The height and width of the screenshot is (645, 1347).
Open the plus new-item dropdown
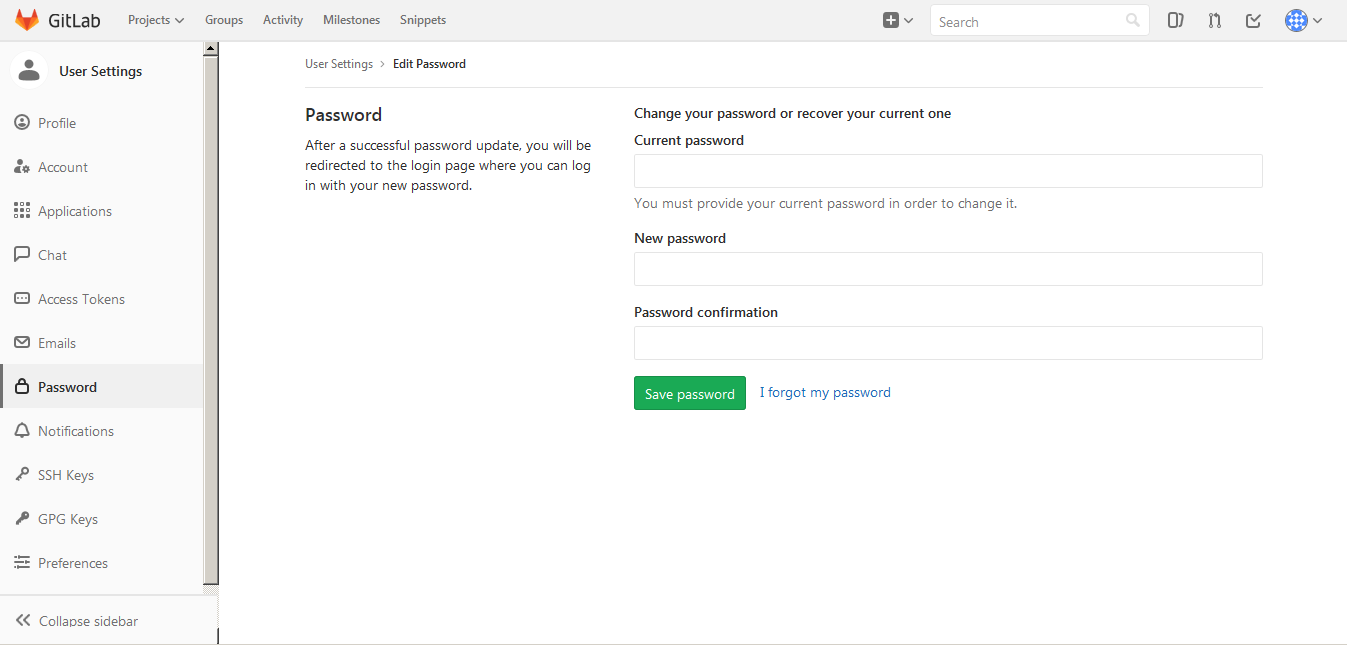click(x=898, y=20)
